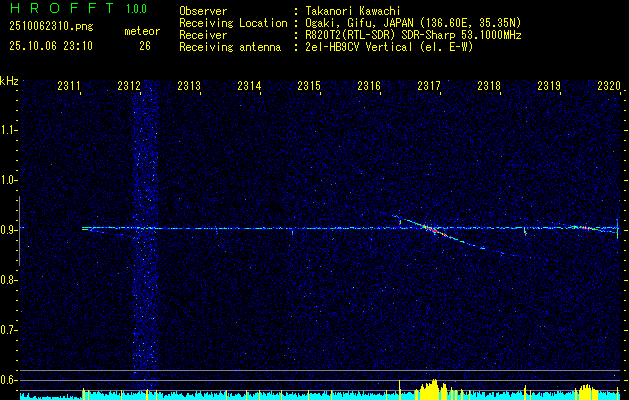Click the 1.1 frequency axis label
The image size is (629, 400).
[x=8, y=130]
